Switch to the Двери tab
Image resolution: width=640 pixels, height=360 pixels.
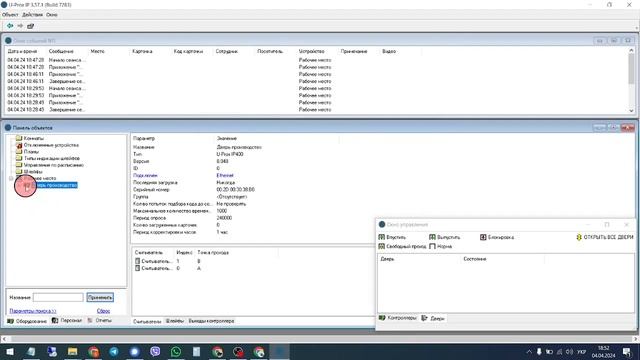[x=433, y=318]
